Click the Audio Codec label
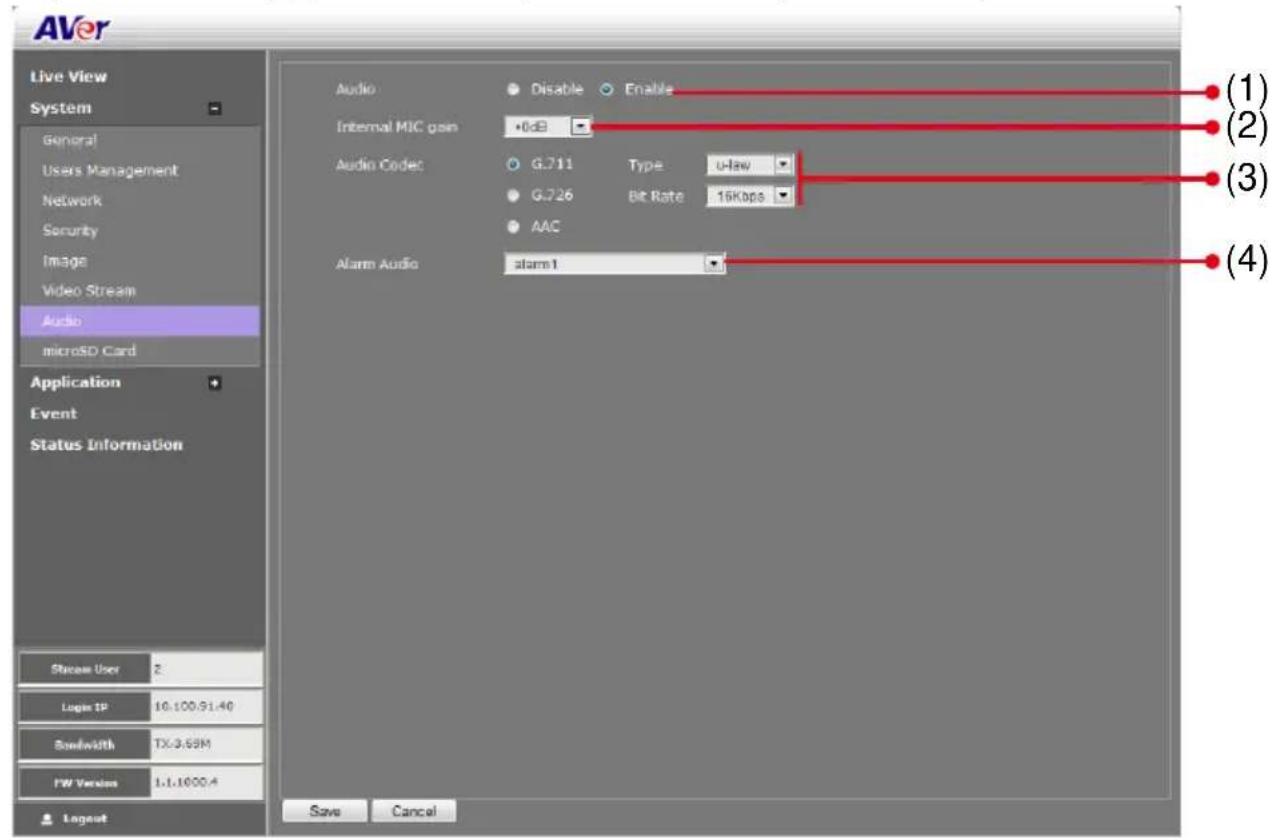The height and width of the screenshot is (840, 1282). (x=380, y=165)
